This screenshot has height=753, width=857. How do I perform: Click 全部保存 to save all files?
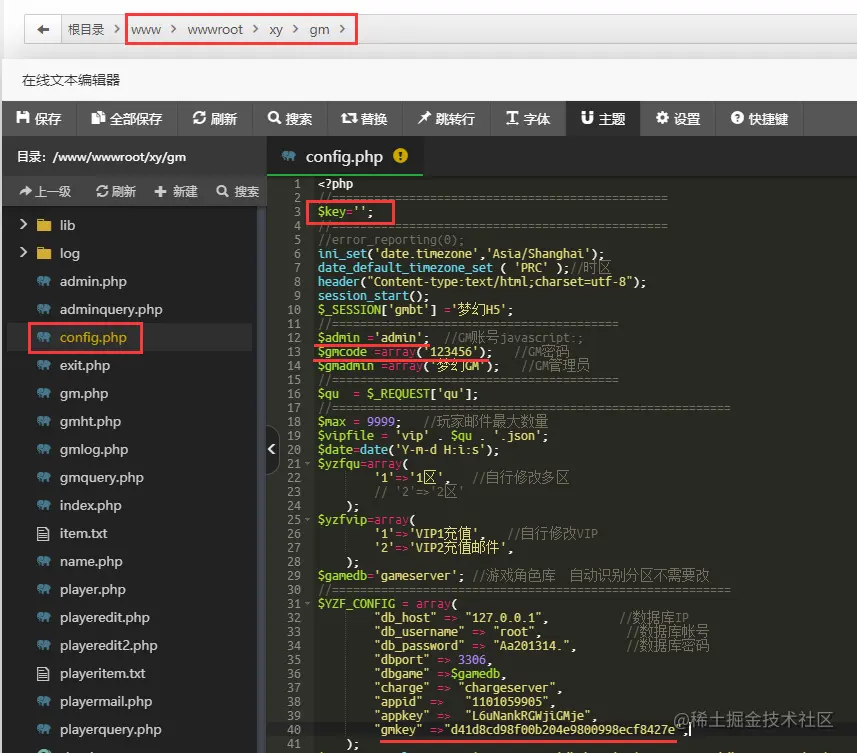tap(127, 119)
